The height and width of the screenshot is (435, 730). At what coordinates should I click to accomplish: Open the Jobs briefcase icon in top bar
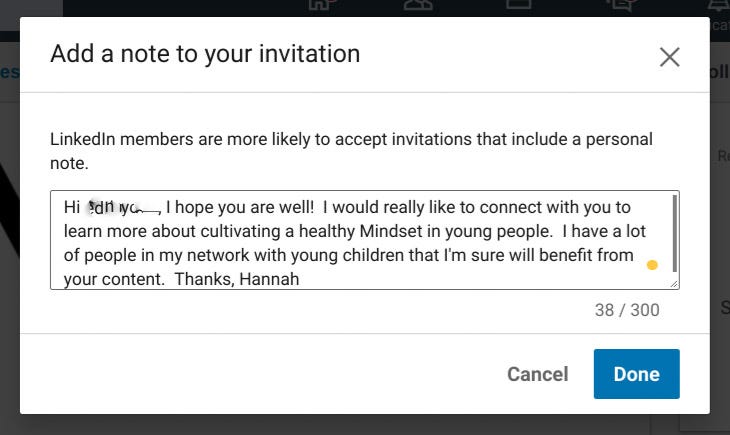(x=519, y=5)
